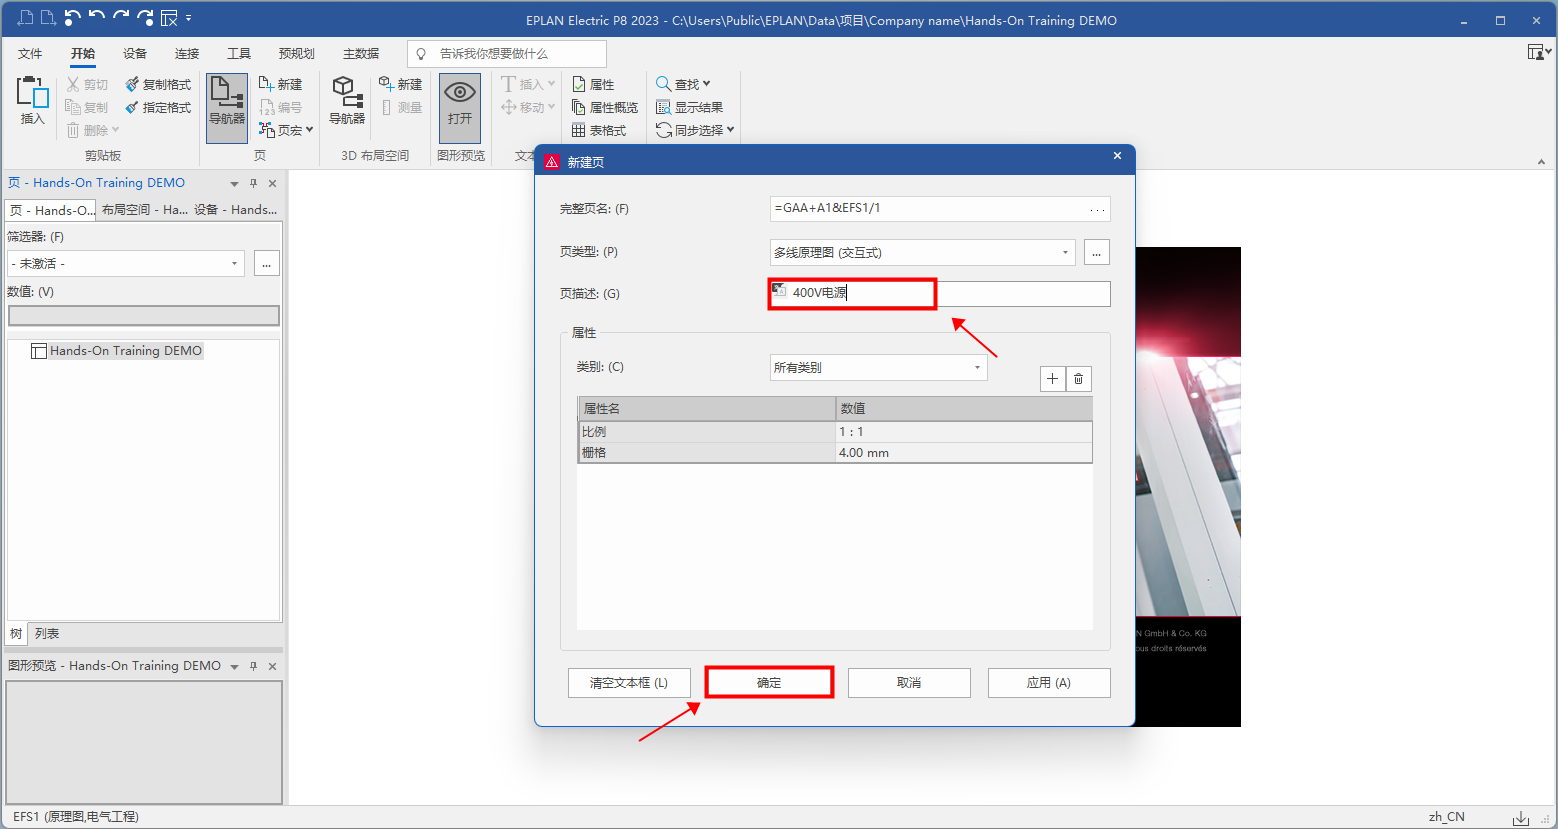Click 显示结果 show results icon

click(x=663, y=107)
